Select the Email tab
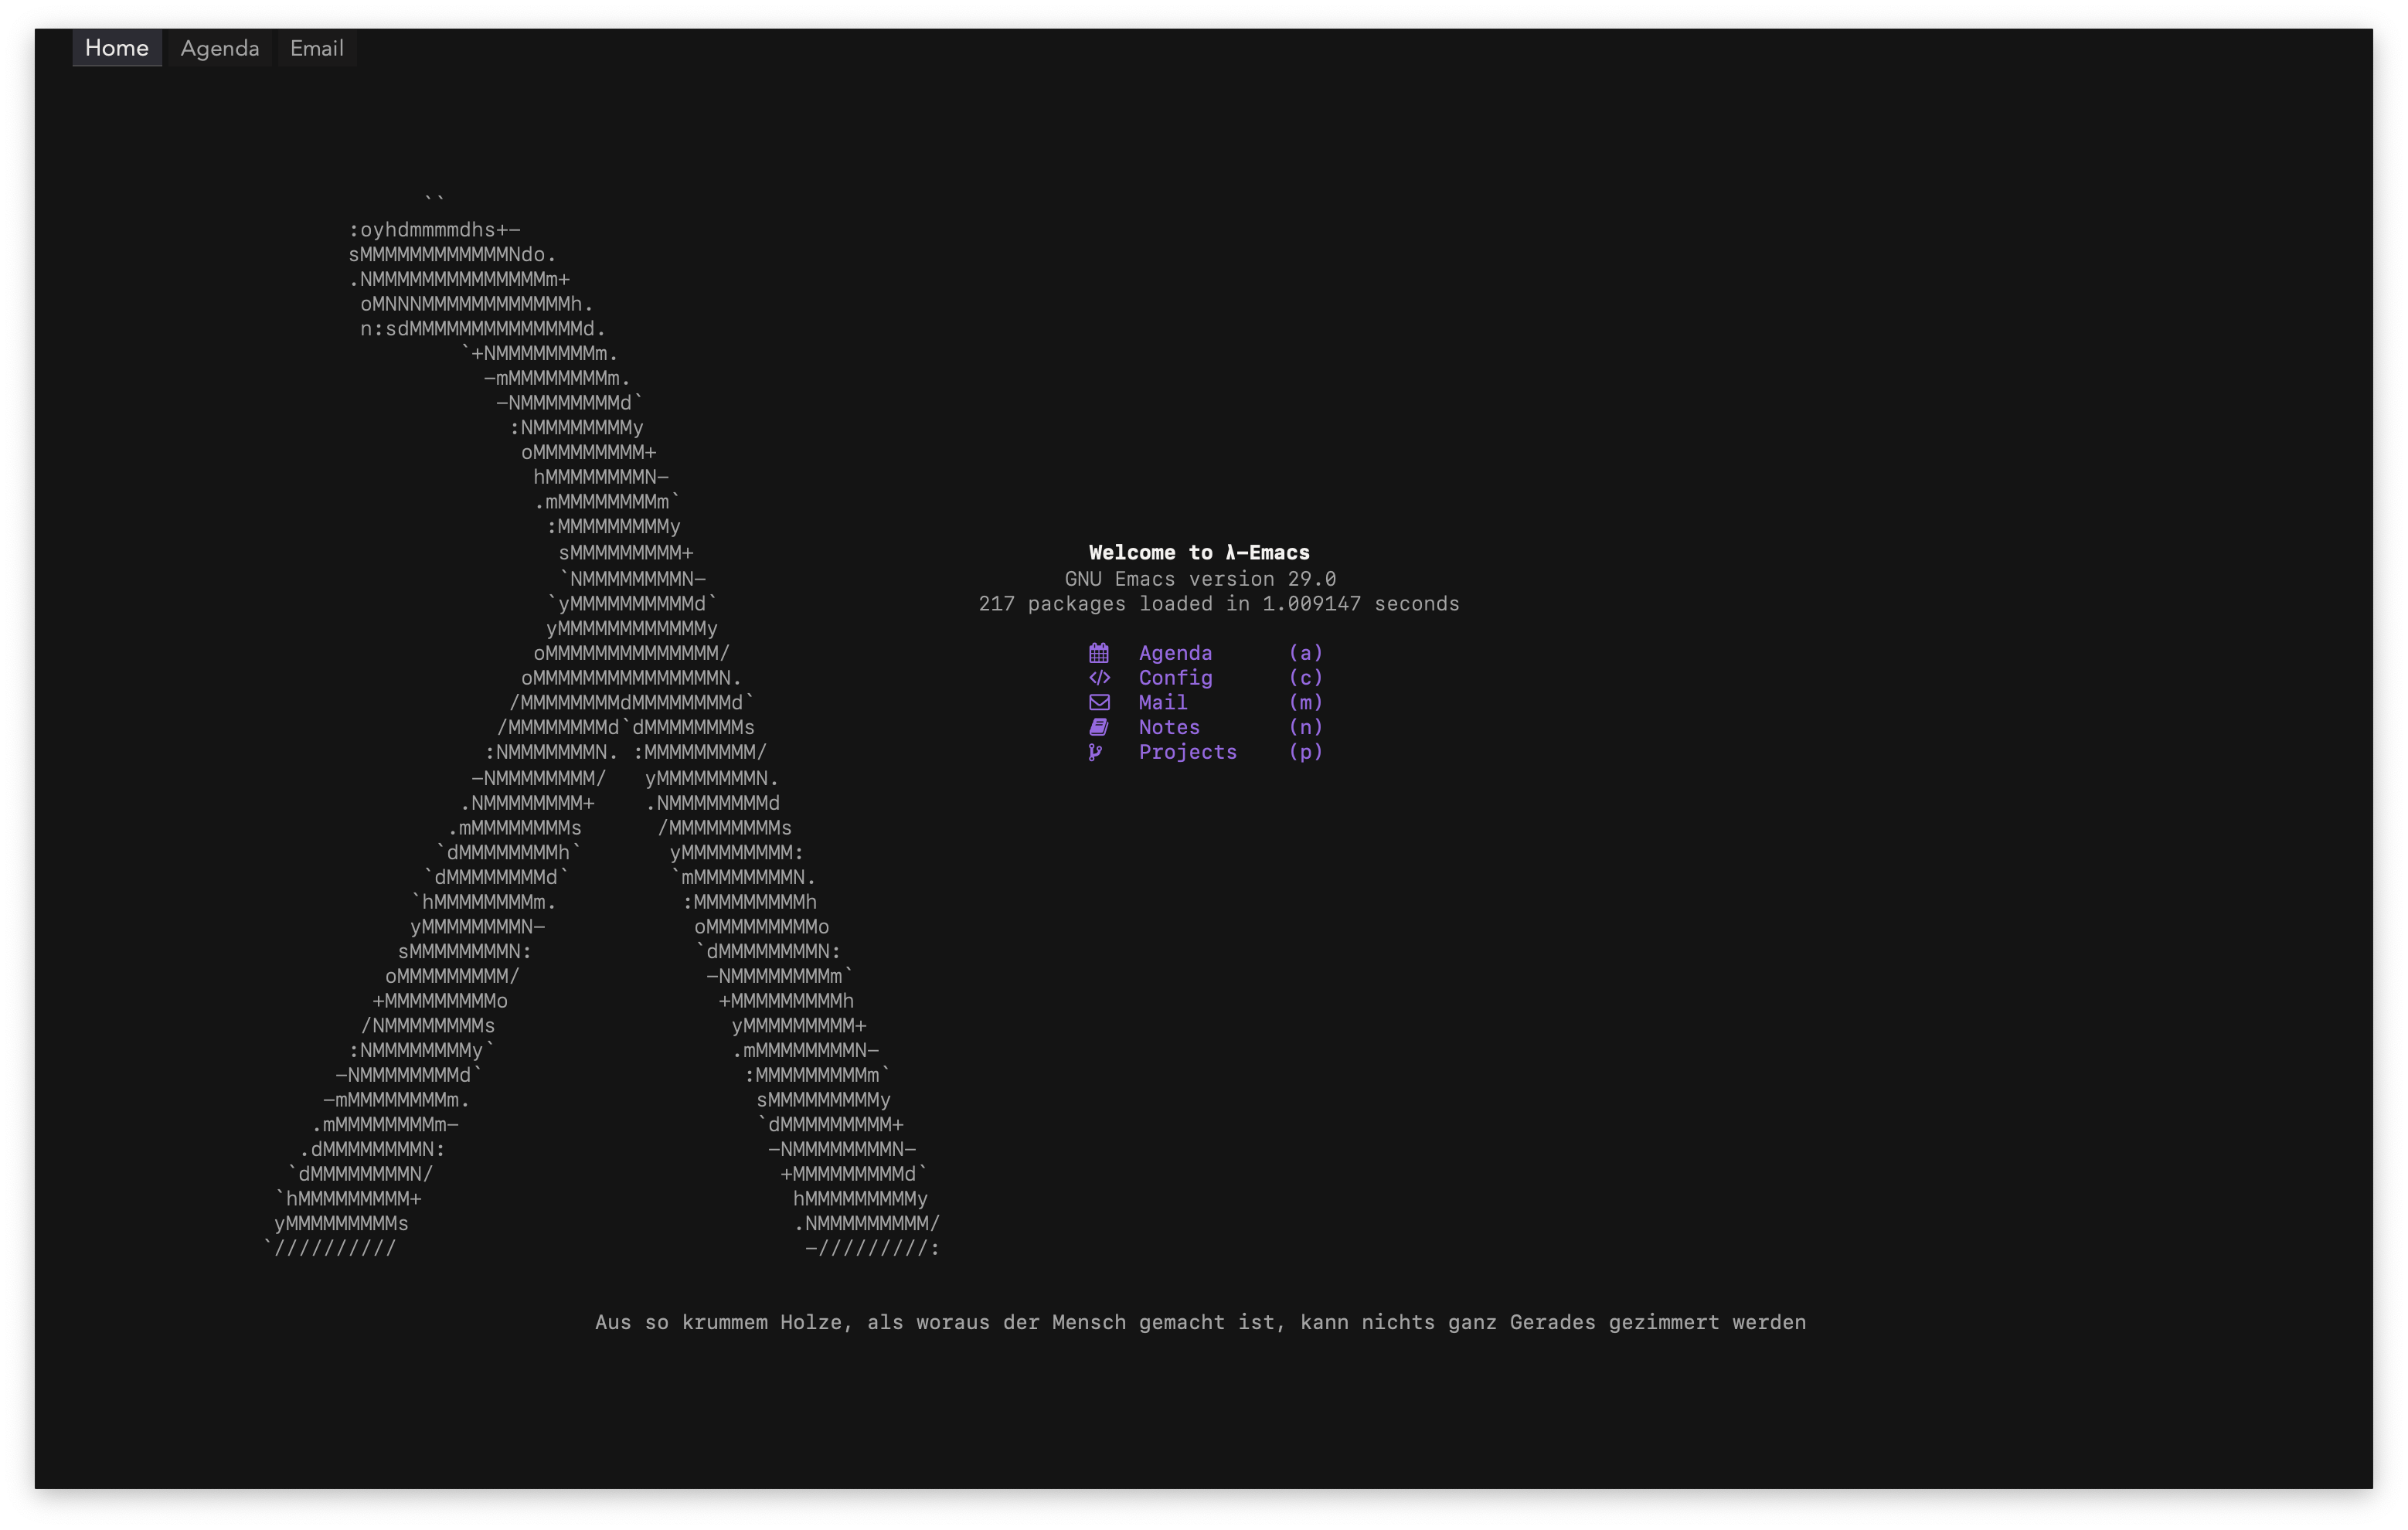The width and height of the screenshot is (2408, 1530). tap(316, 48)
